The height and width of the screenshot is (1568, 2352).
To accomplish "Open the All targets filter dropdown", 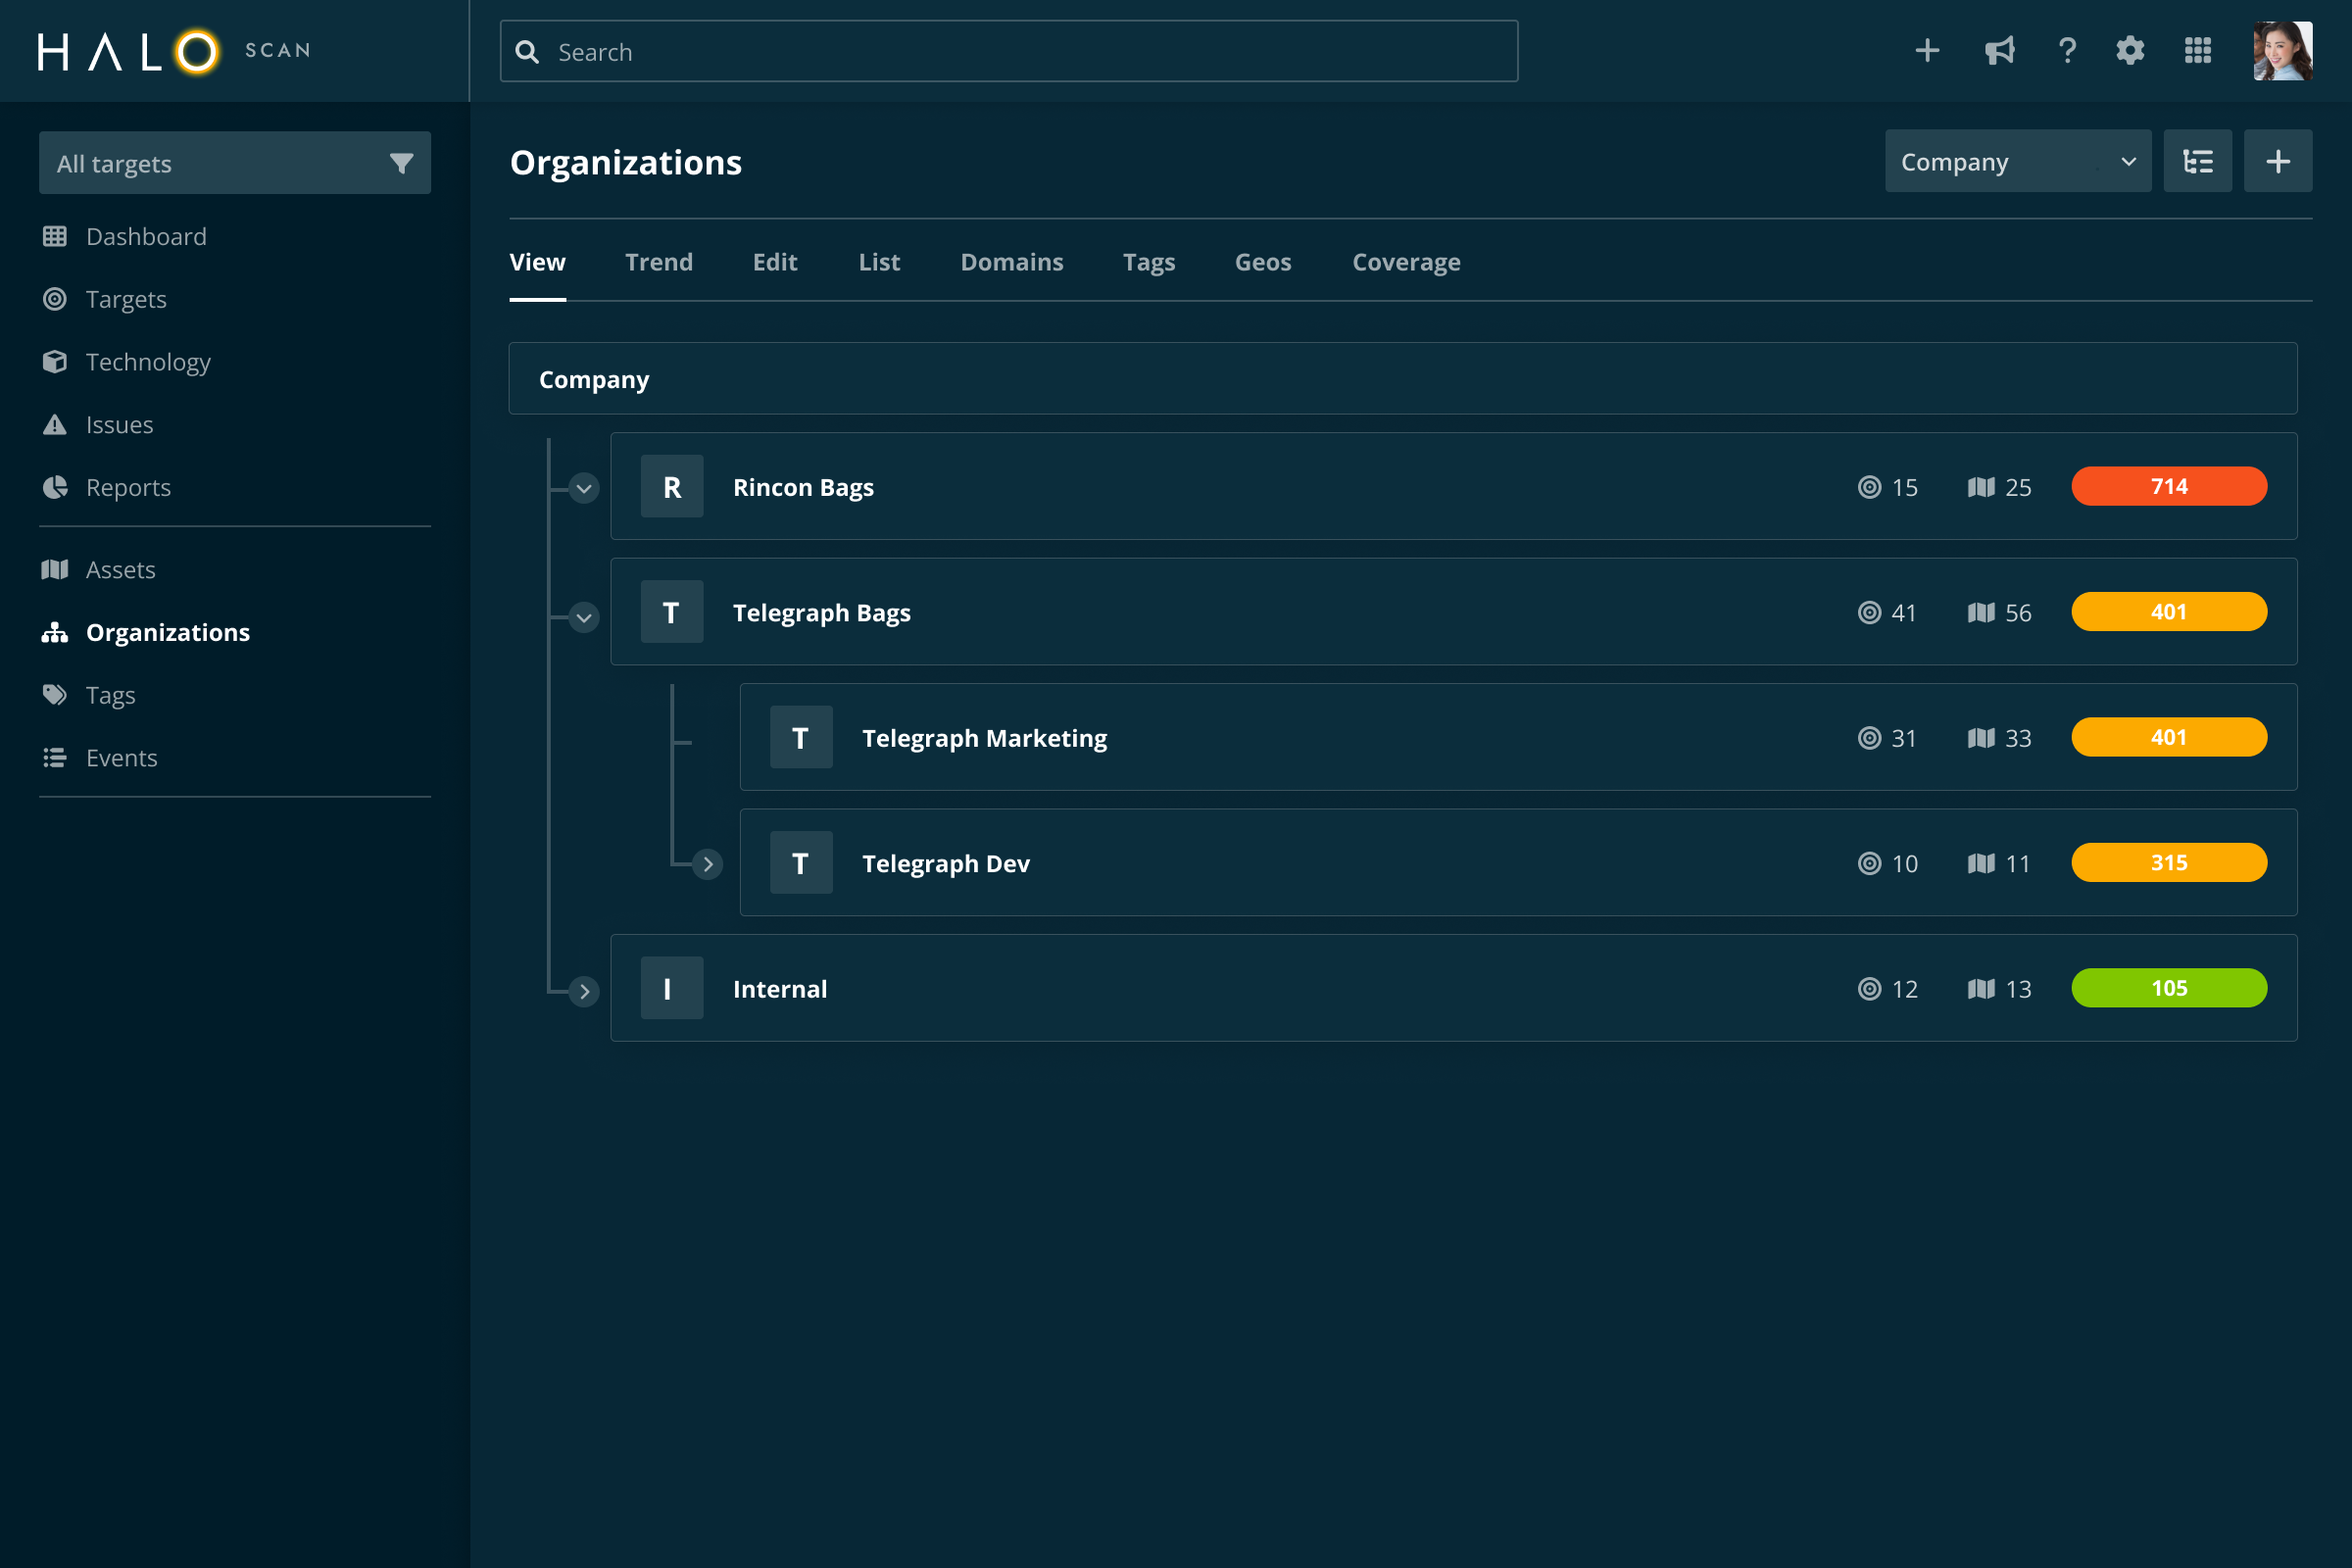I will pos(235,163).
